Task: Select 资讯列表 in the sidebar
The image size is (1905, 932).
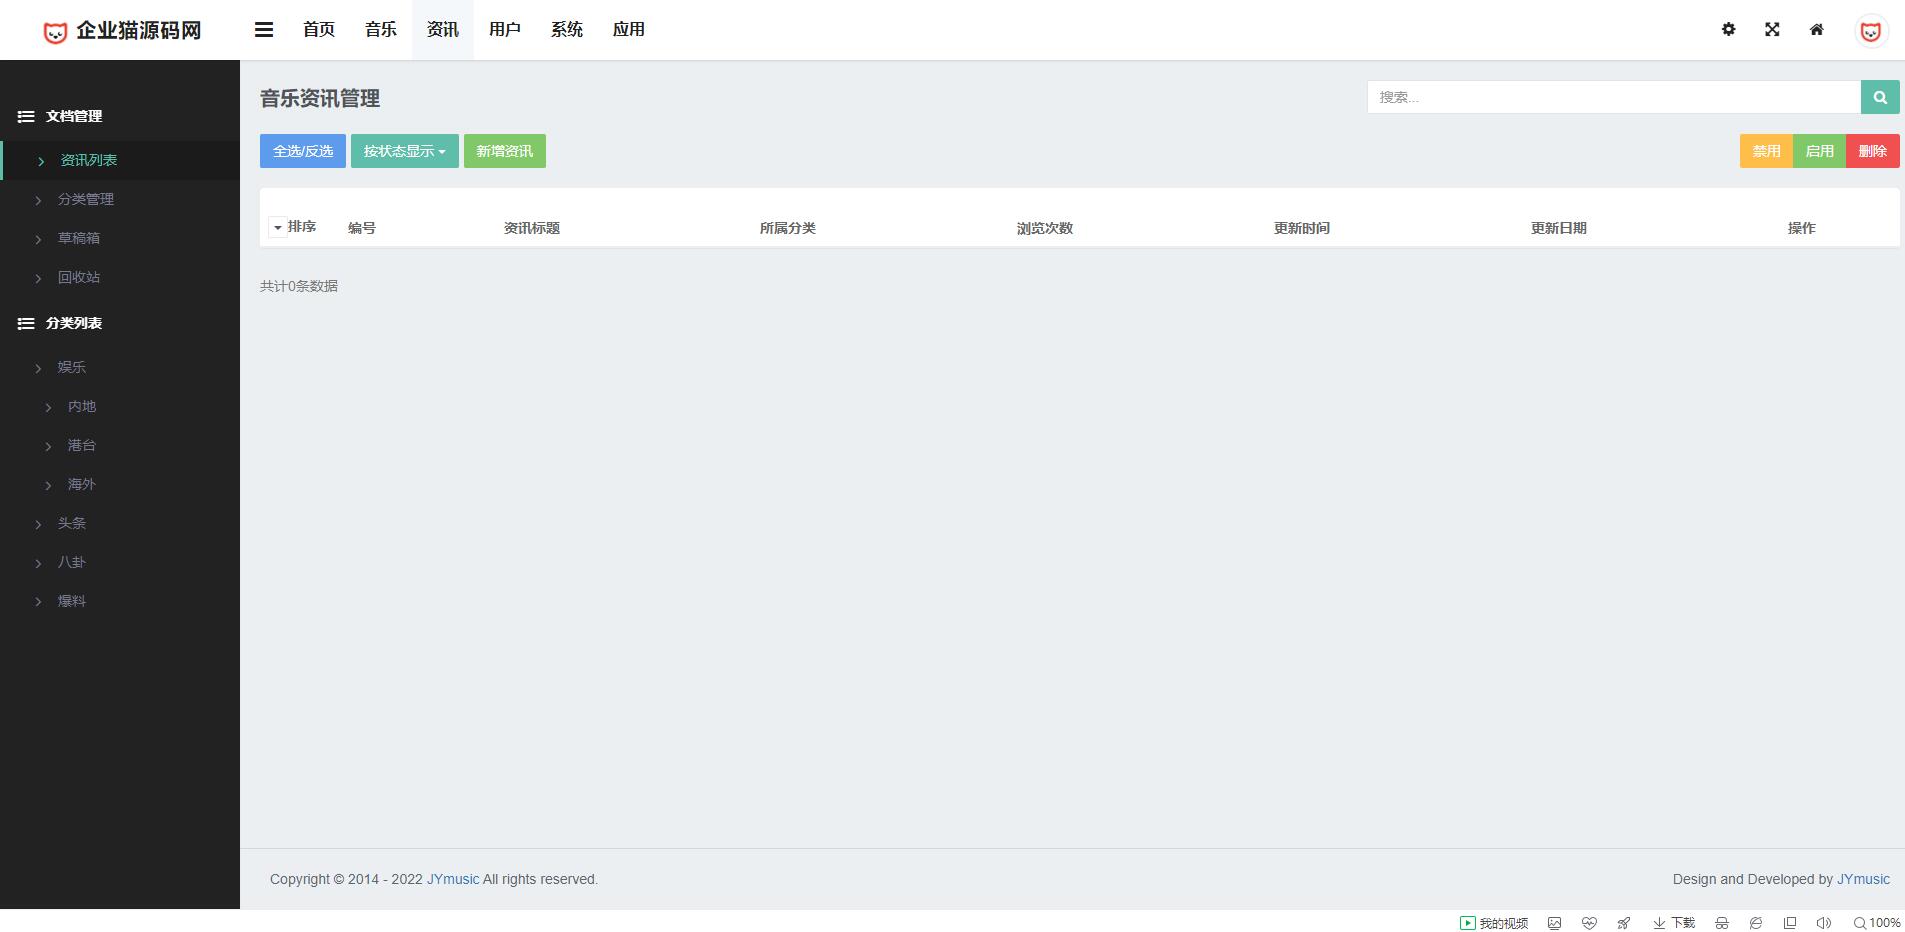Action: click(x=120, y=160)
